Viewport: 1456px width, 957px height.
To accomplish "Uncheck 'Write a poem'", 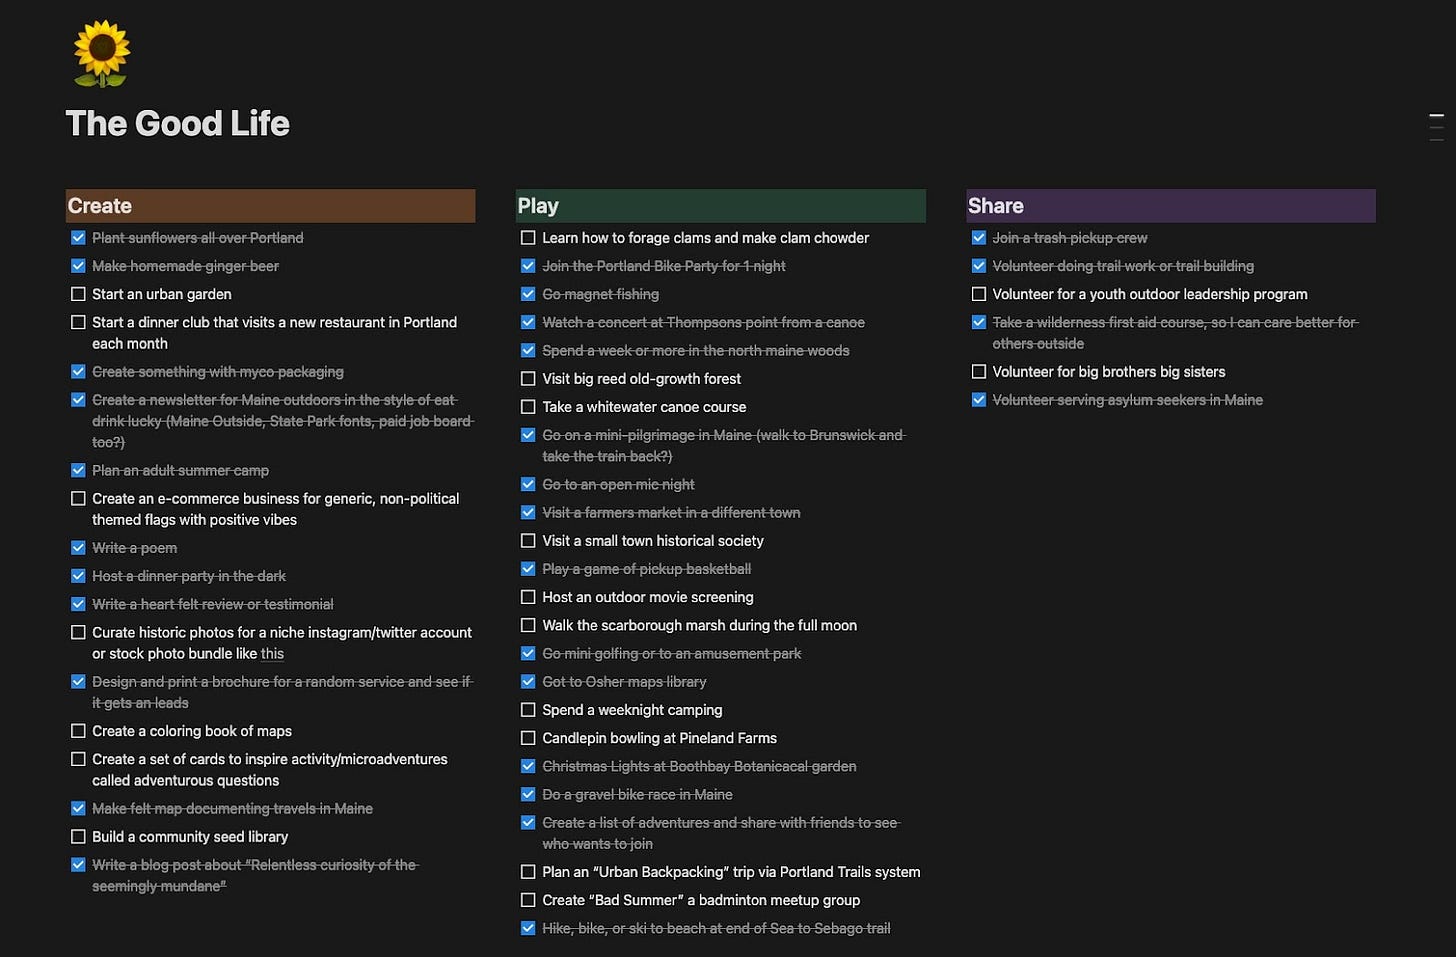I will pyautogui.click(x=78, y=548).
